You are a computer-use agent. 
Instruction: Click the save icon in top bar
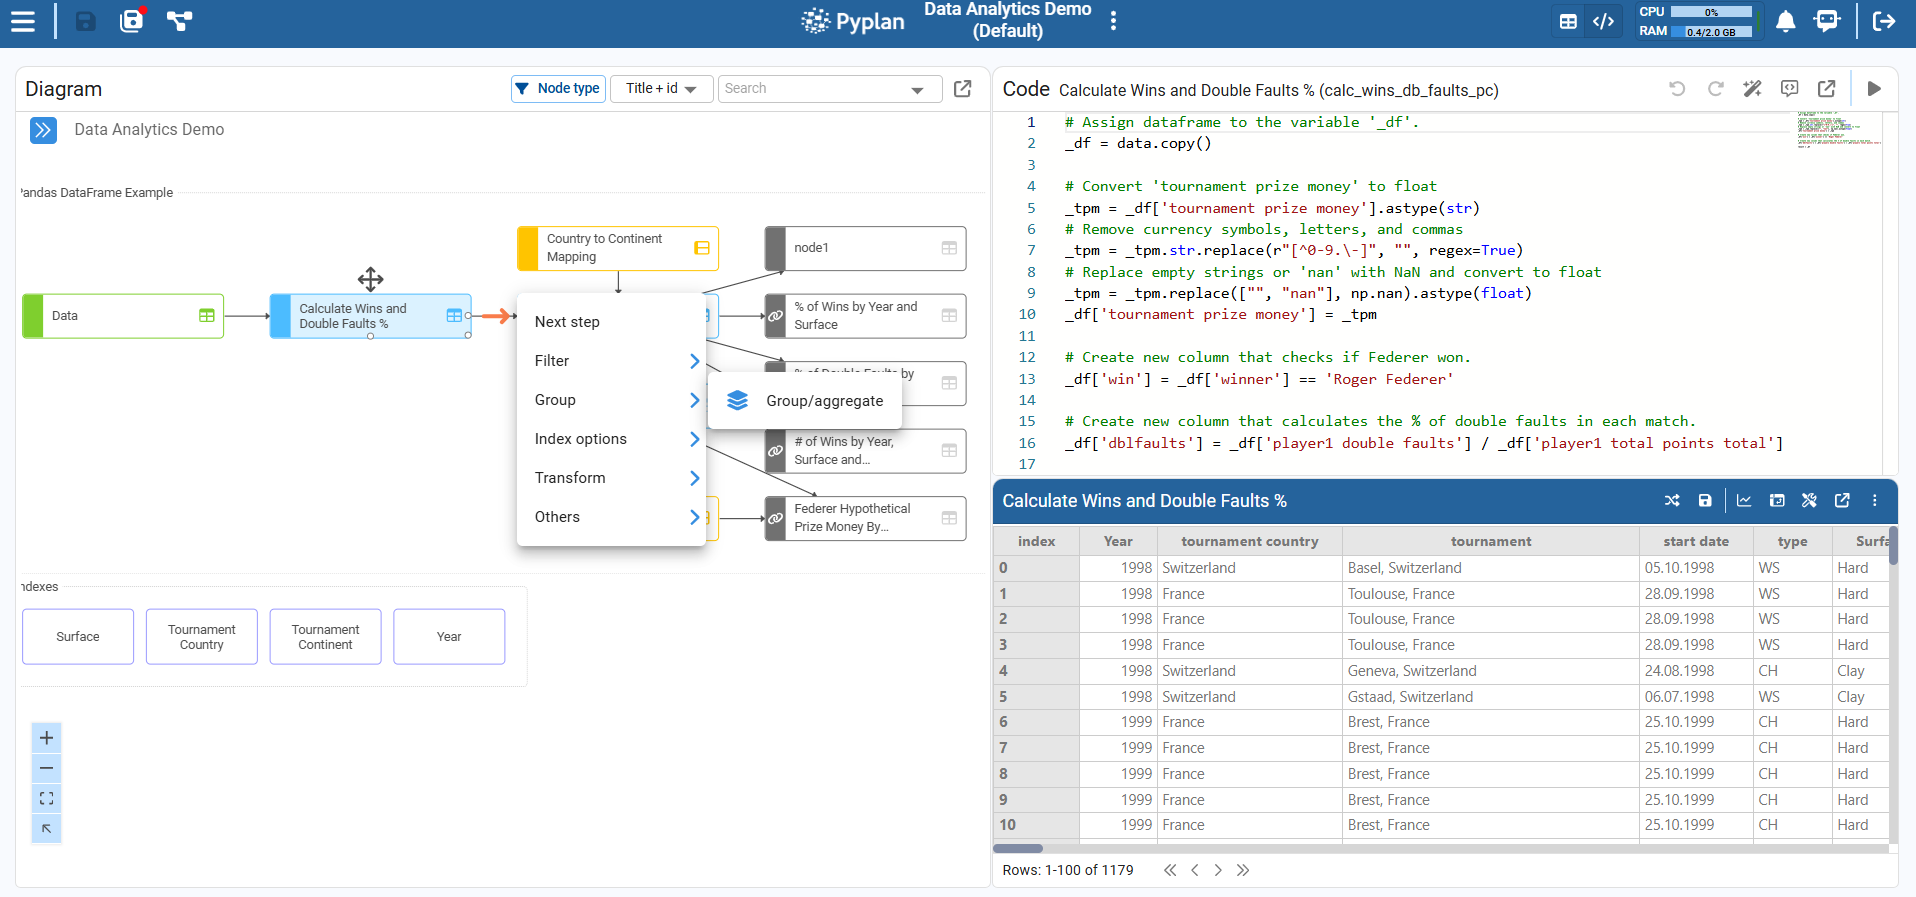(x=86, y=21)
